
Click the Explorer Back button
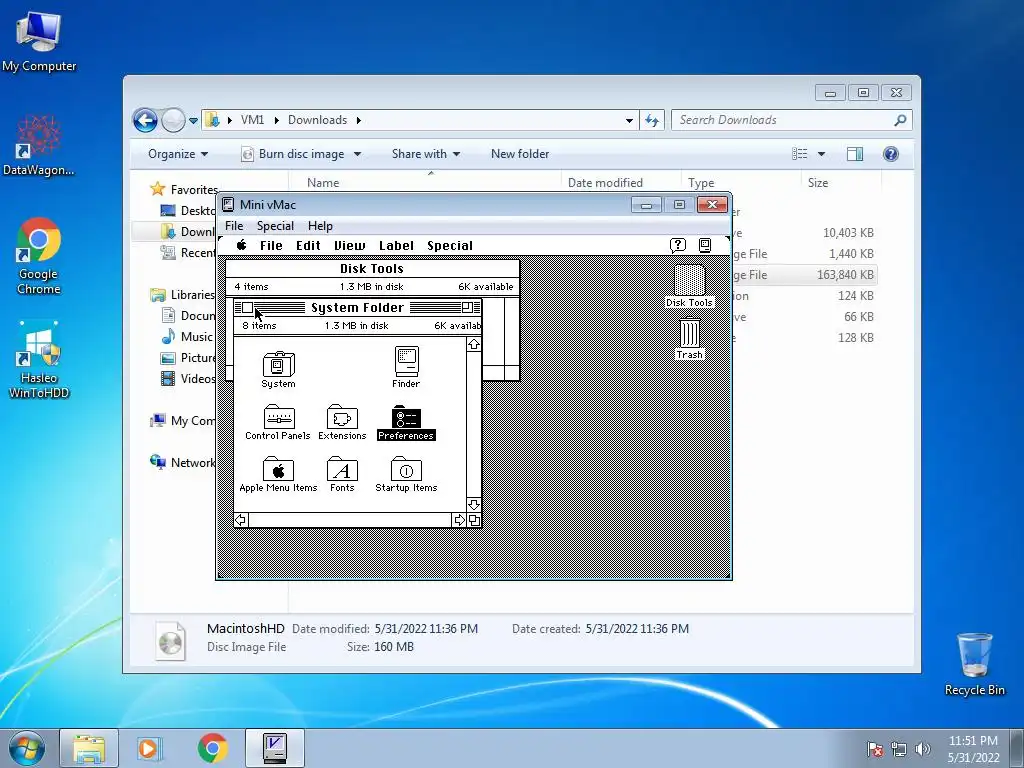point(145,120)
